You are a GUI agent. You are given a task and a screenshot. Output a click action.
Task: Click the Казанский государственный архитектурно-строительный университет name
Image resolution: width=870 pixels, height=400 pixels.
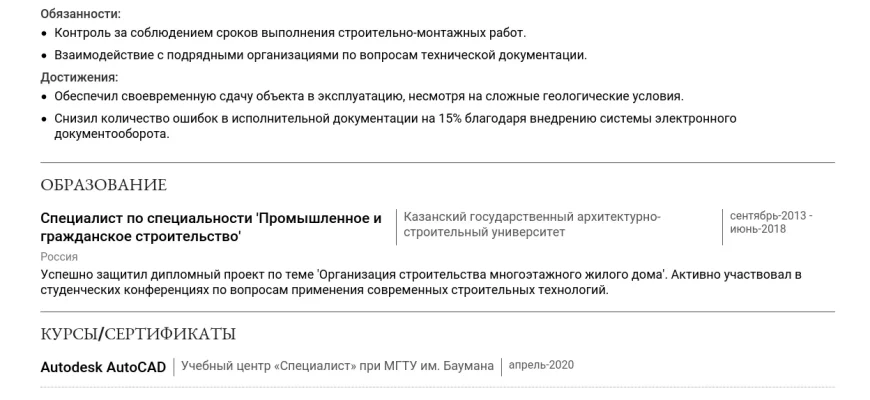point(532,224)
